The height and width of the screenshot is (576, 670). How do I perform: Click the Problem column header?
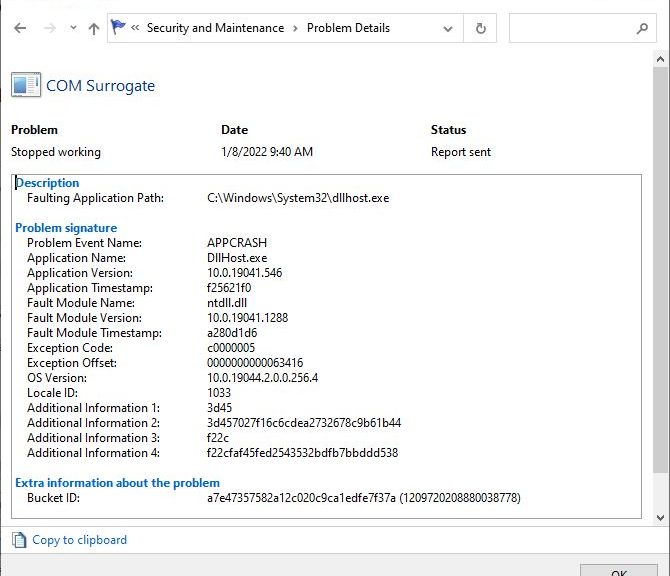coord(34,129)
